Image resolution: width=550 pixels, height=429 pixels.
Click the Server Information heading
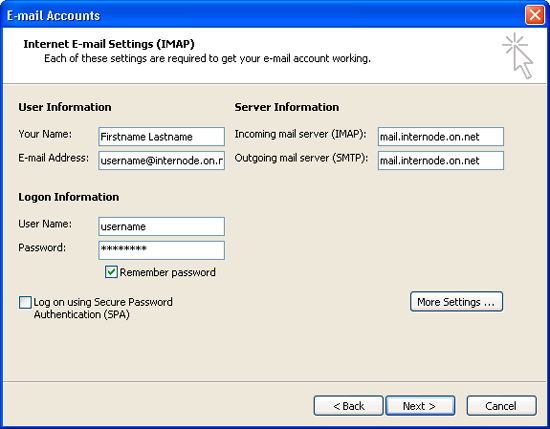point(287,107)
